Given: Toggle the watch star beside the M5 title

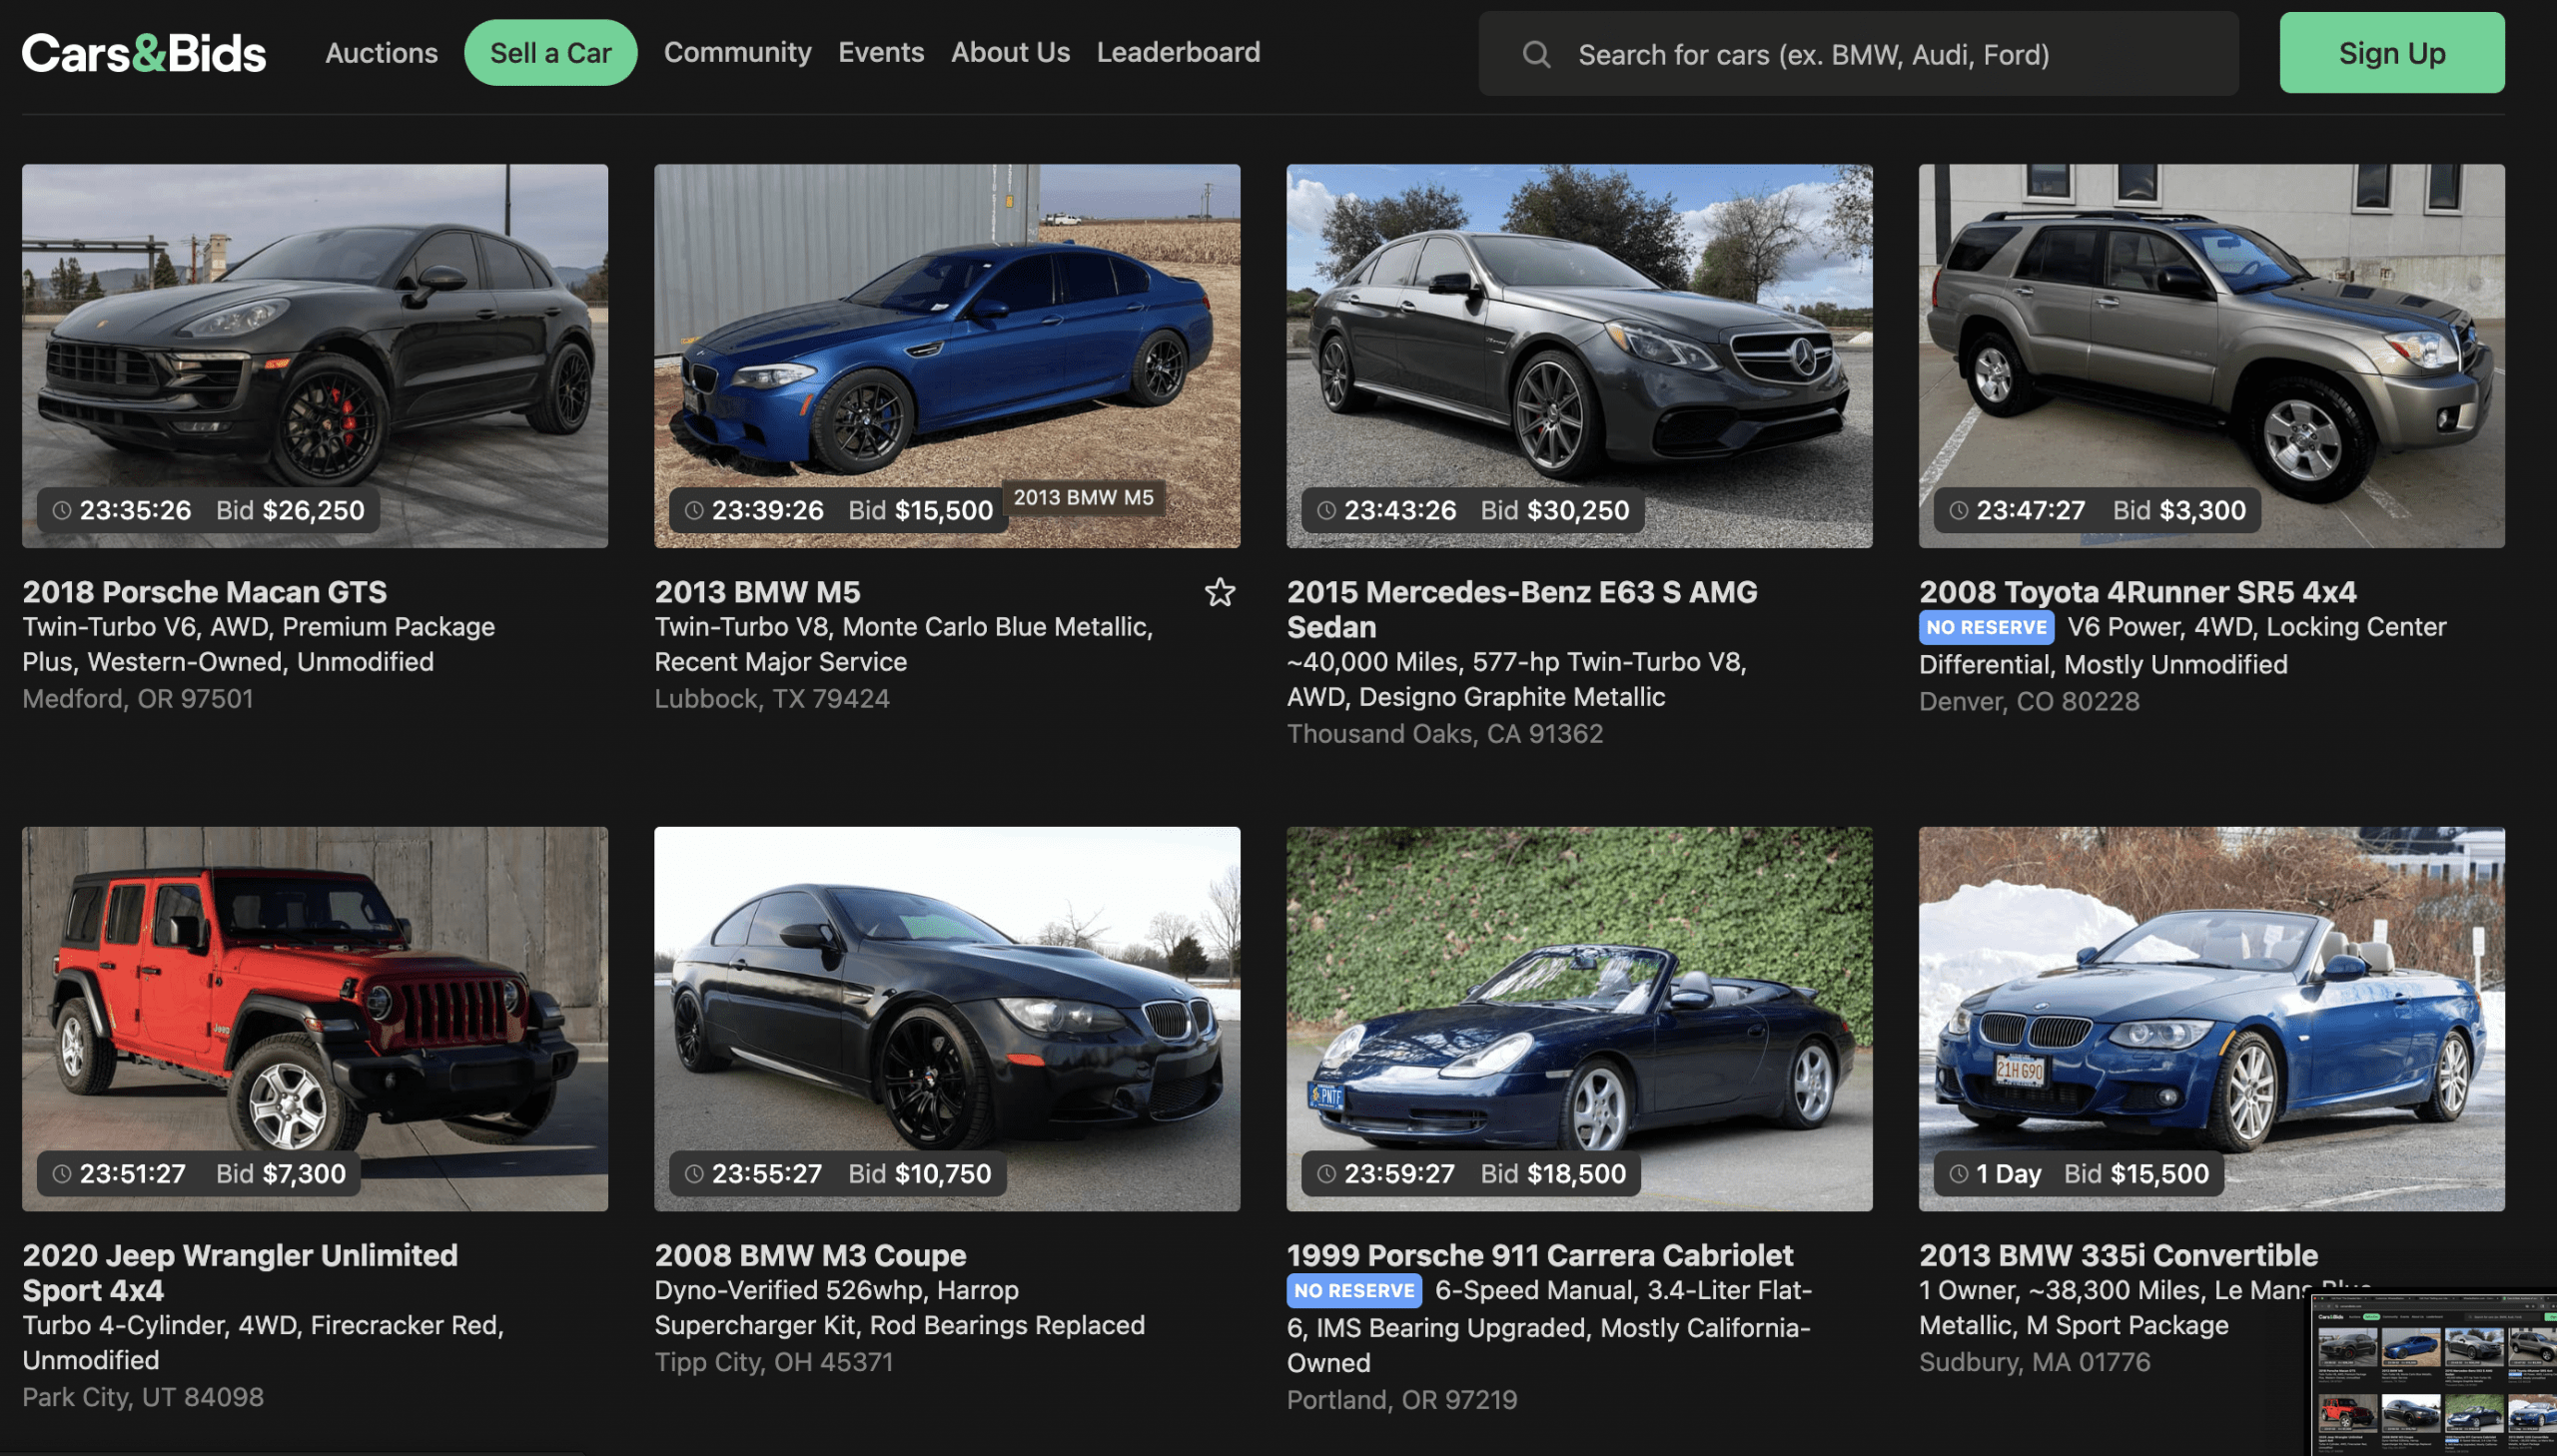Looking at the screenshot, I should 1220,593.
